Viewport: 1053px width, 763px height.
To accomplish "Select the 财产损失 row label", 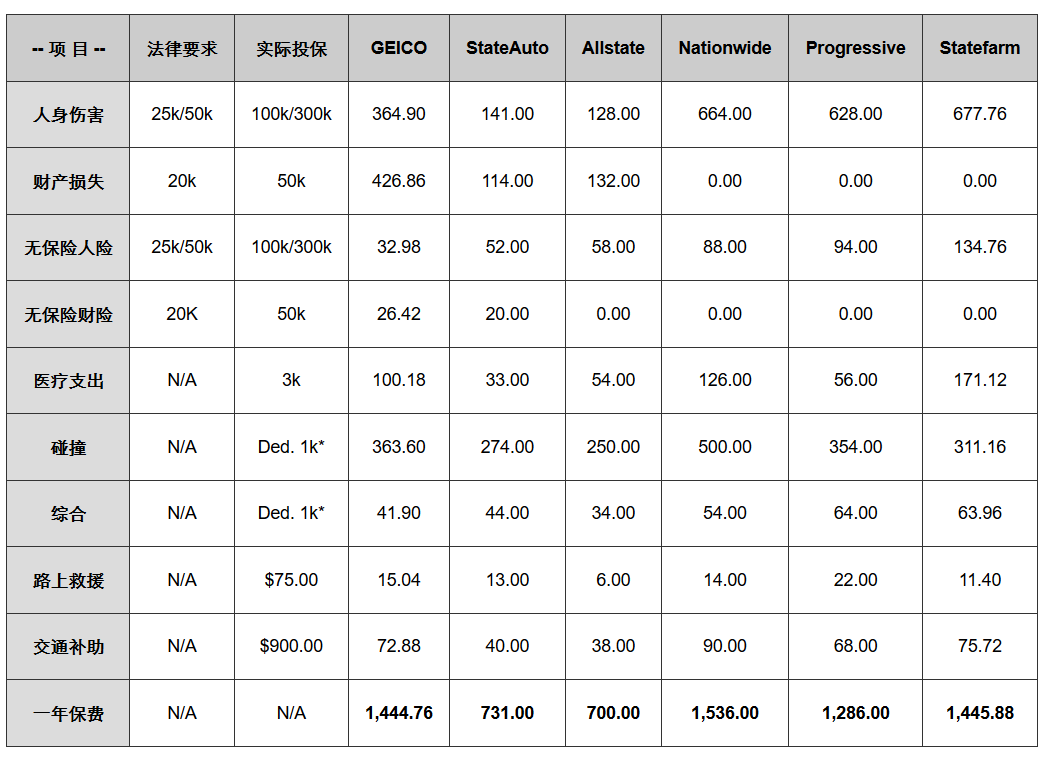I will [68, 182].
